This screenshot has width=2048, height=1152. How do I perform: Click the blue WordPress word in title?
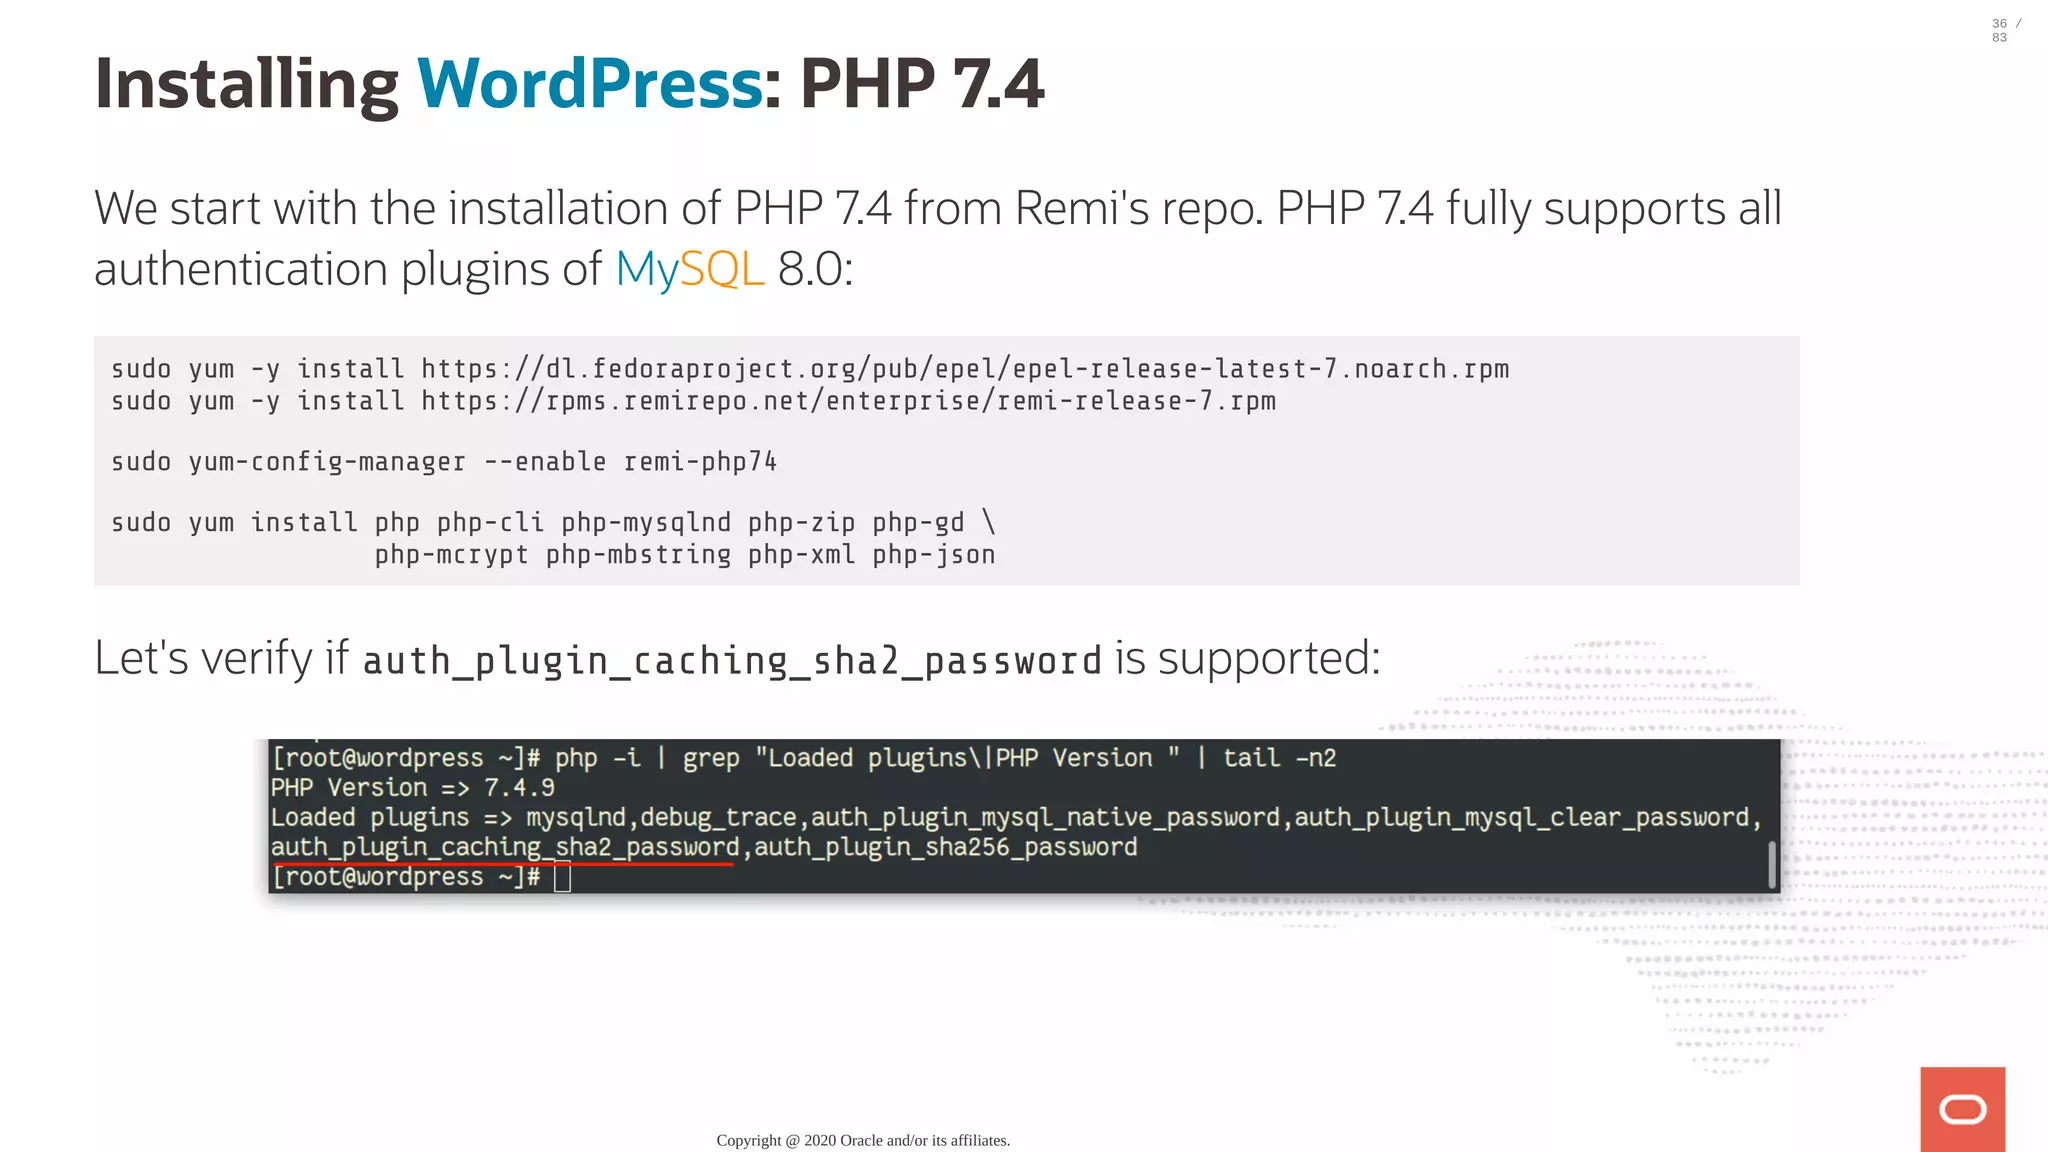coord(590,84)
